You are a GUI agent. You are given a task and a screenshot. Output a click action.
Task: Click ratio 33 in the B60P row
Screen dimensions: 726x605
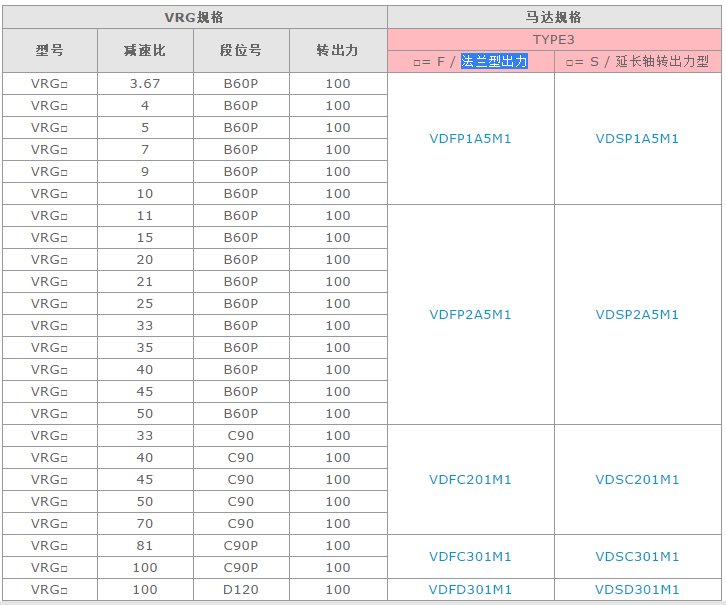tap(145, 325)
